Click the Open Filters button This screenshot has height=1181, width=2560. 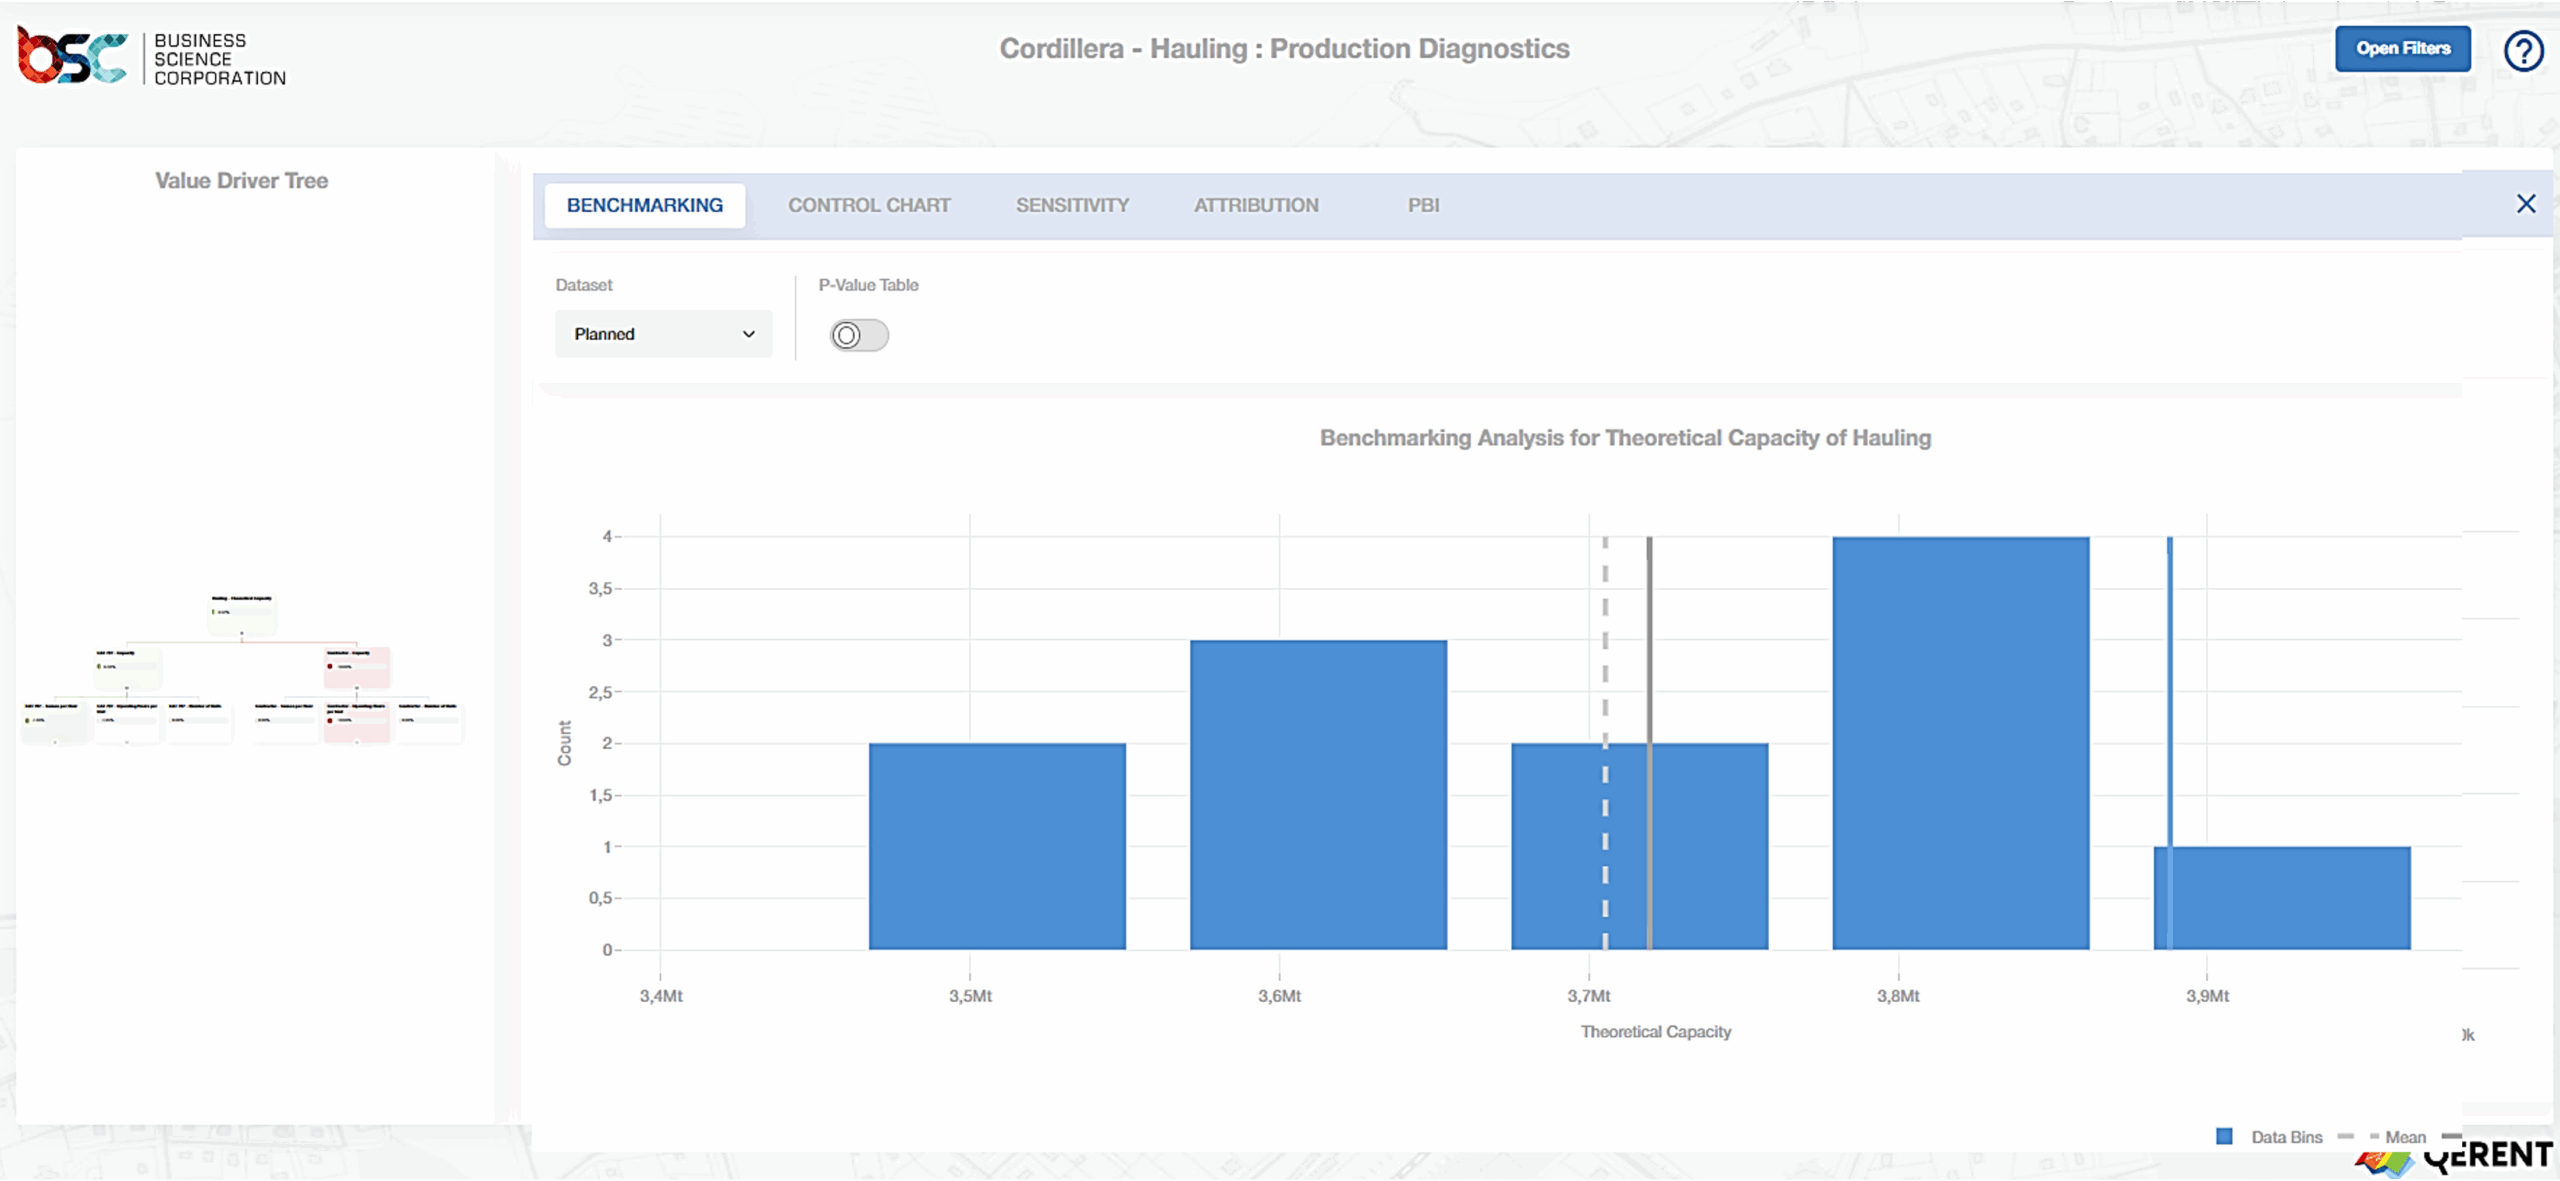pos(2402,48)
